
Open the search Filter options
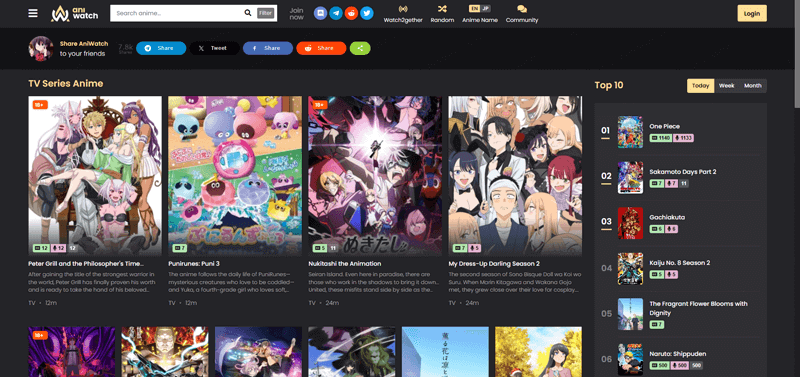coord(265,13)
